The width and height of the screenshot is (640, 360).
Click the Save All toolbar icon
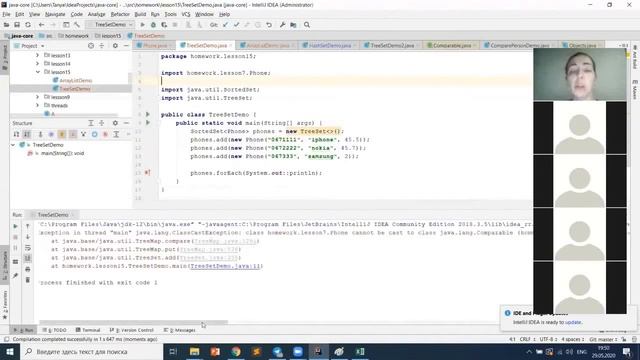(17, 25)
